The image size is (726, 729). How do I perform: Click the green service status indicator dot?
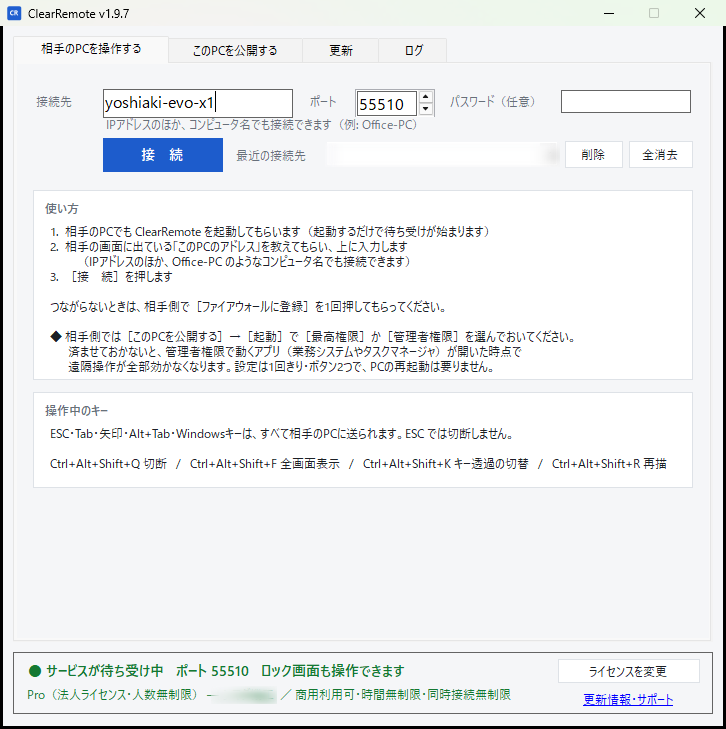(x=35, y=671)
